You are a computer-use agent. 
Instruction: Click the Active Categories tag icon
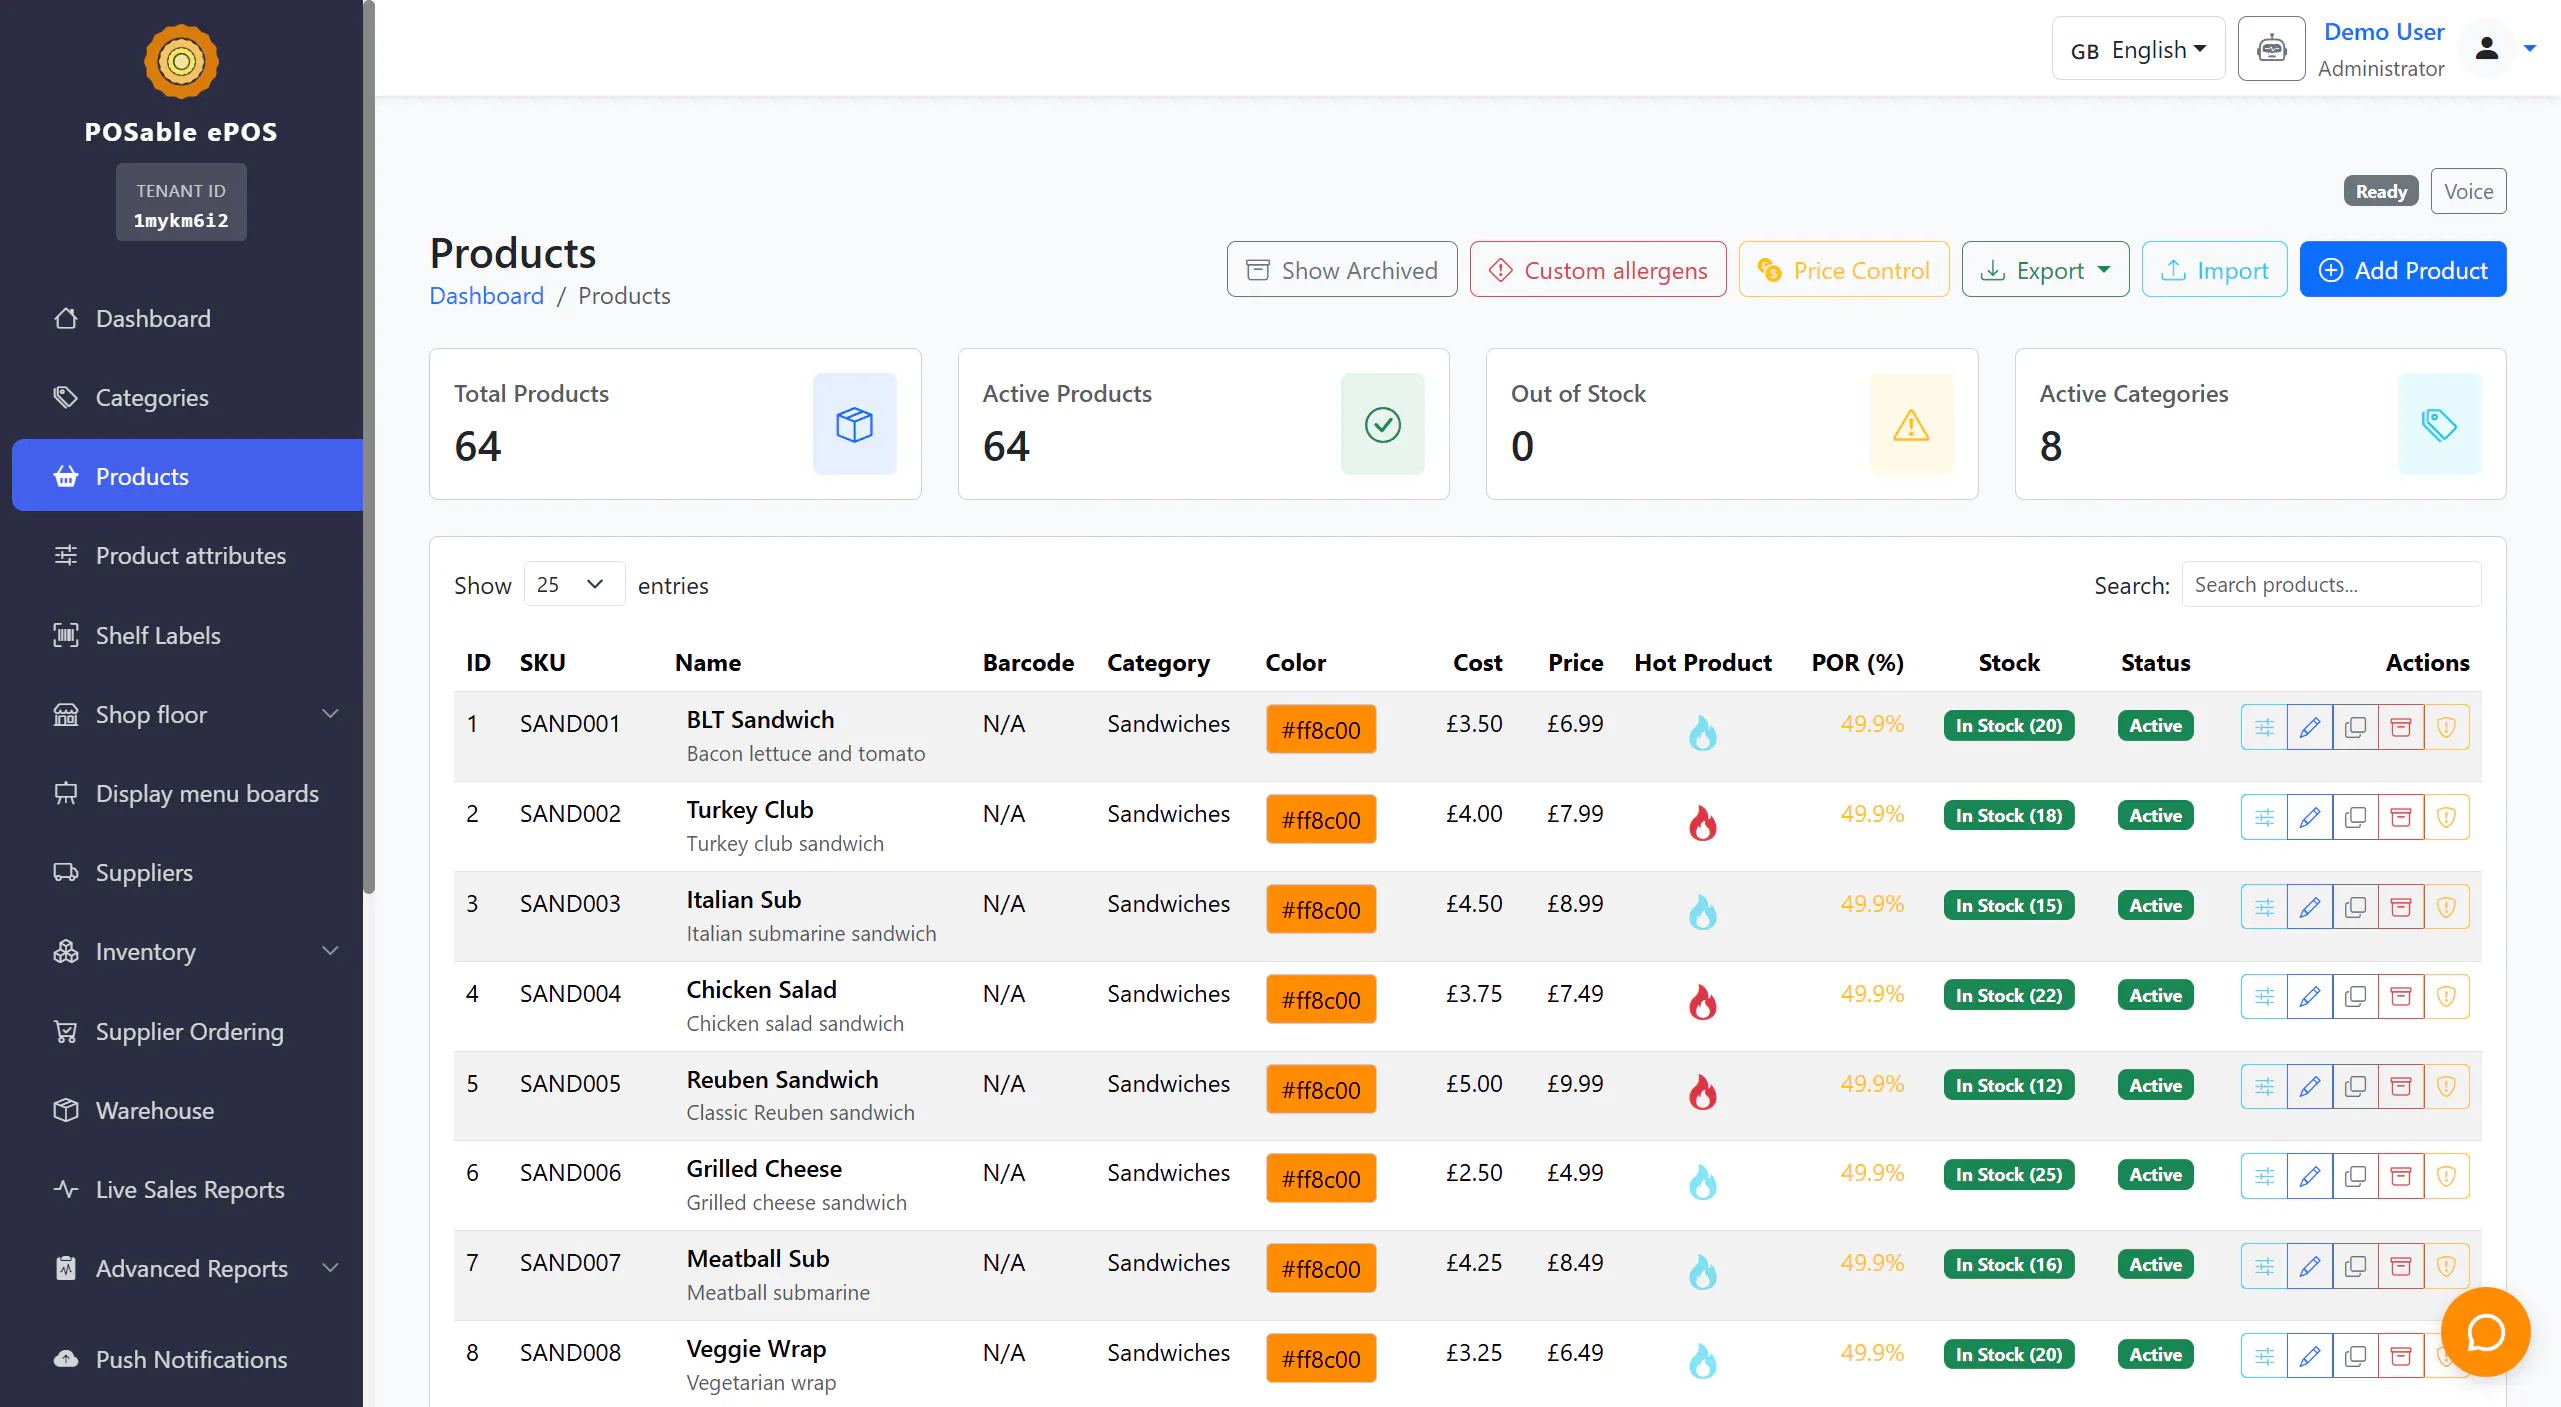click(x=2439, y=424)
